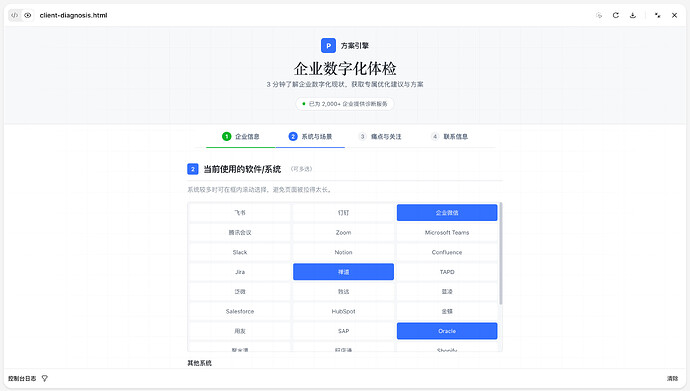
Task: Click the 其他系统 label
Action: (199, 363)
